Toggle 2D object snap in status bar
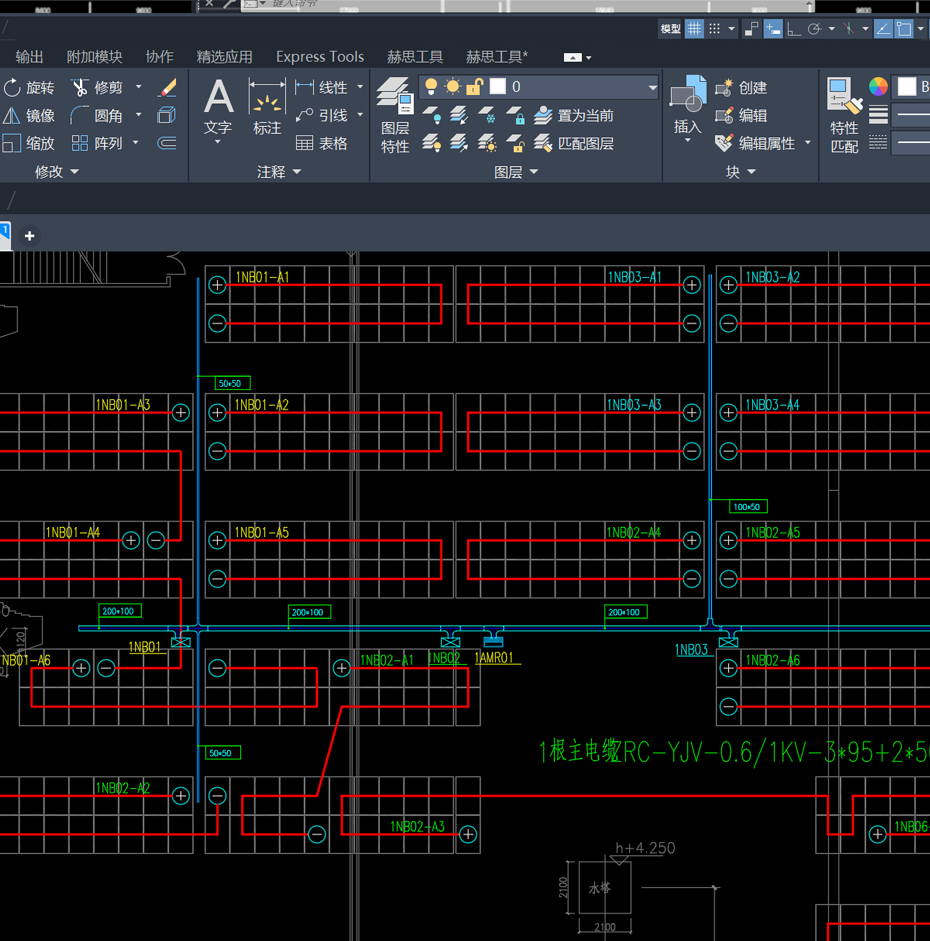Viewport: 930px width, 941px height. (904, 29)
